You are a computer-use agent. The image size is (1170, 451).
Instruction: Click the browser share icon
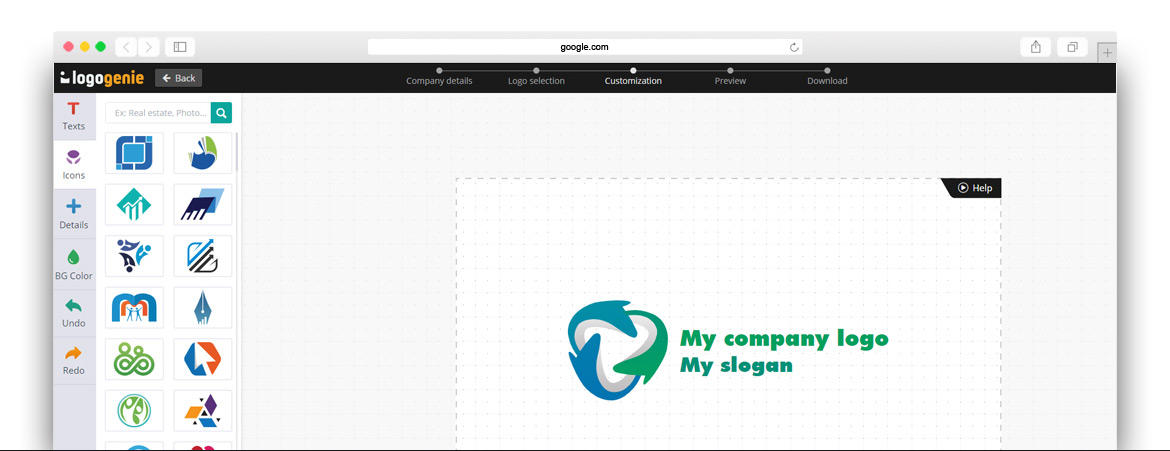pyautogui.click(x=1036, y=47)
